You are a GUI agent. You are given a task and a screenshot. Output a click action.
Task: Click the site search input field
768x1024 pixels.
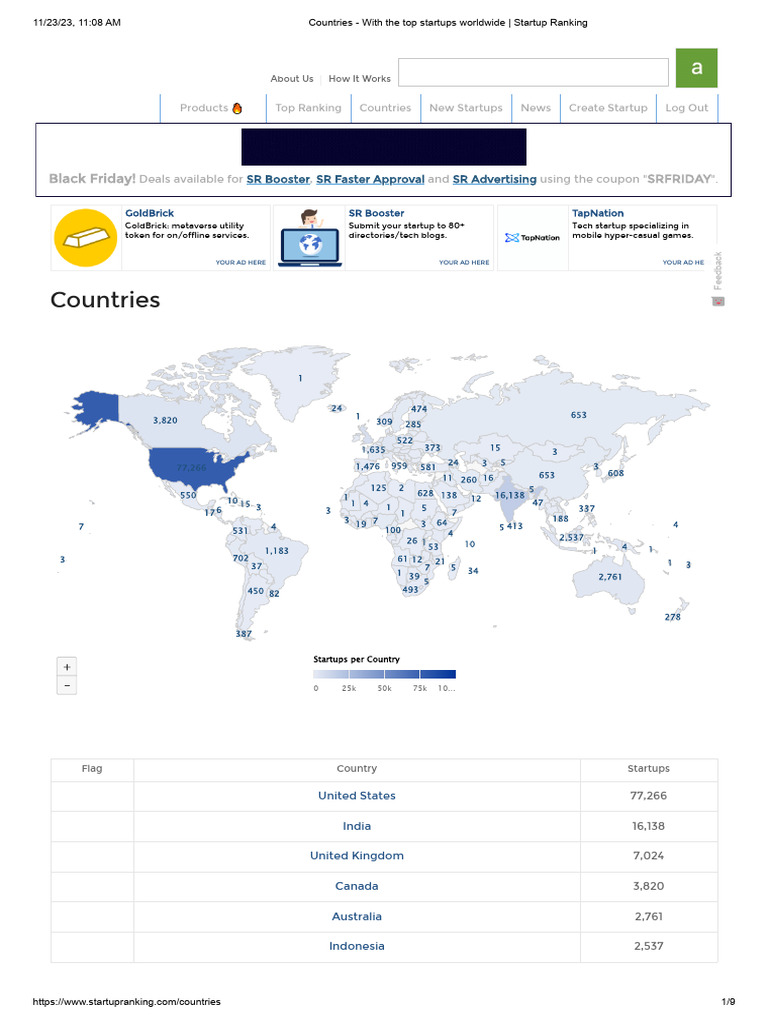[x=533, y=72]
